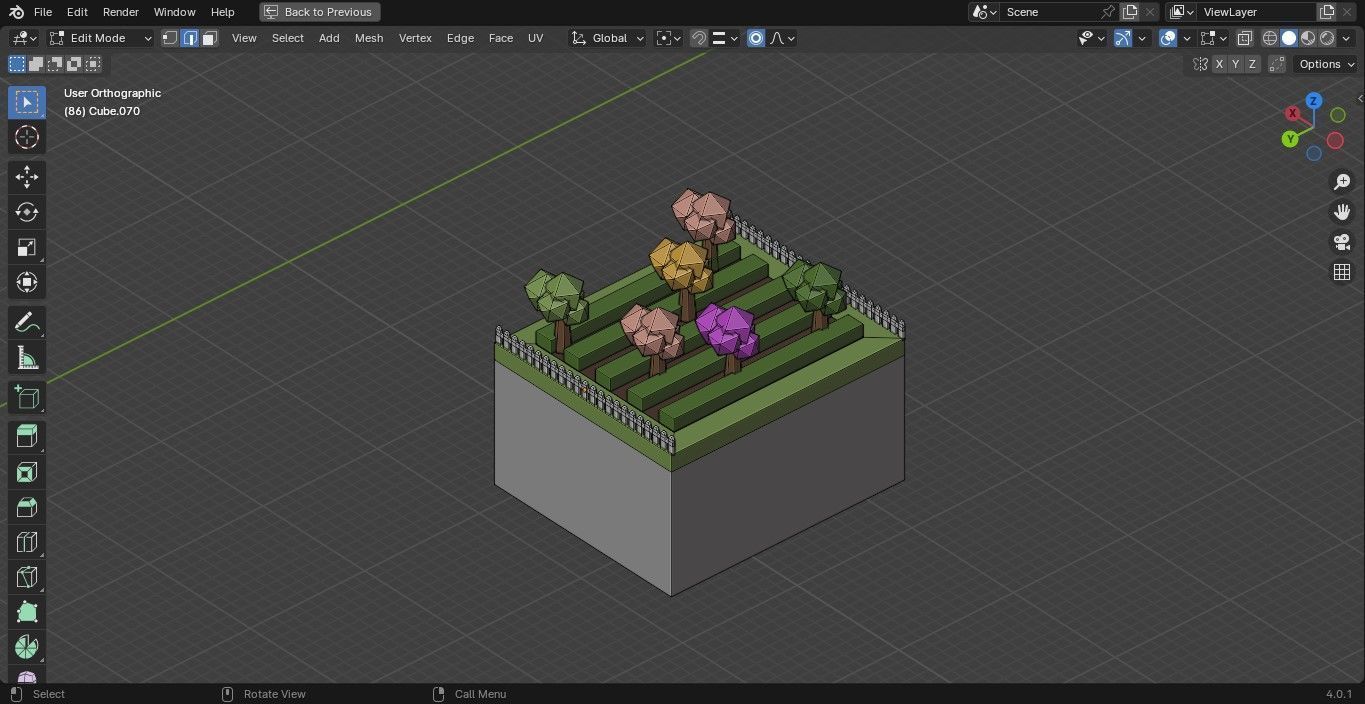1365x704 pixels.
Task: Open the Options dropdown
Action: (1325, 64)
